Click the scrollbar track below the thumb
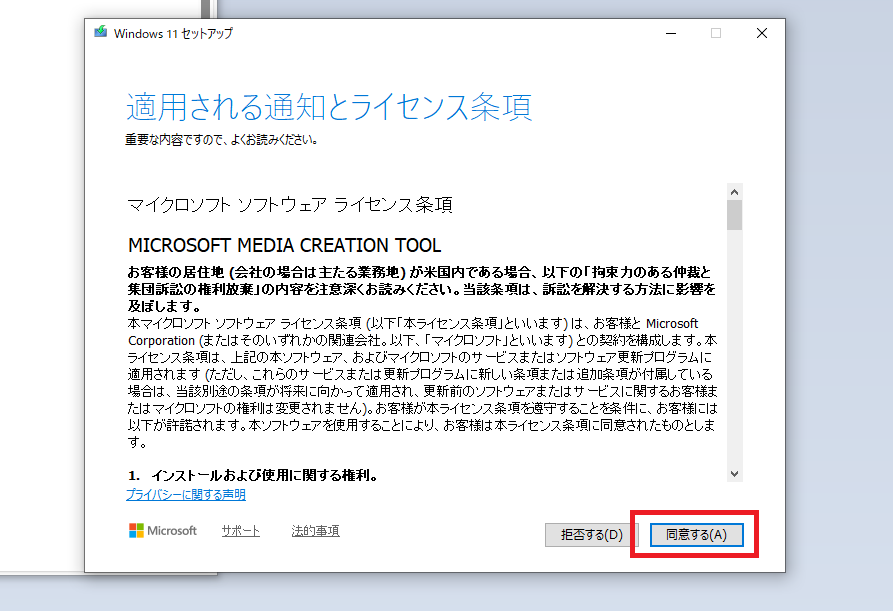This screenshot has height=611, width=893. [x=734, y=350]
